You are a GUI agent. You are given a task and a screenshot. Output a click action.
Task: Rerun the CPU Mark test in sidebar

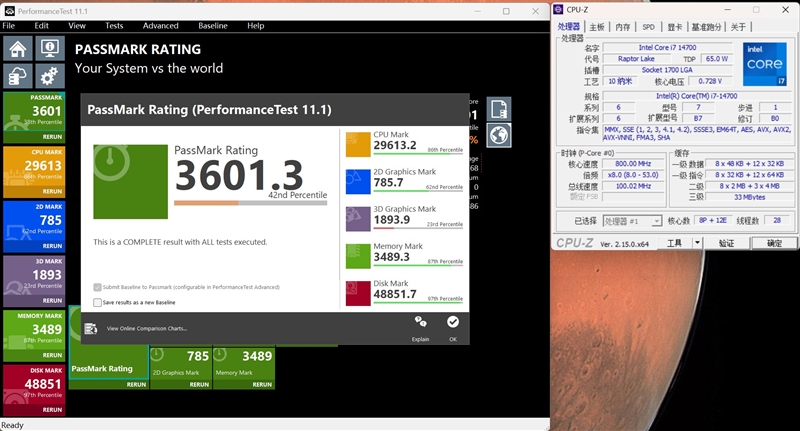pyautogui.click(x=52, y=191)
